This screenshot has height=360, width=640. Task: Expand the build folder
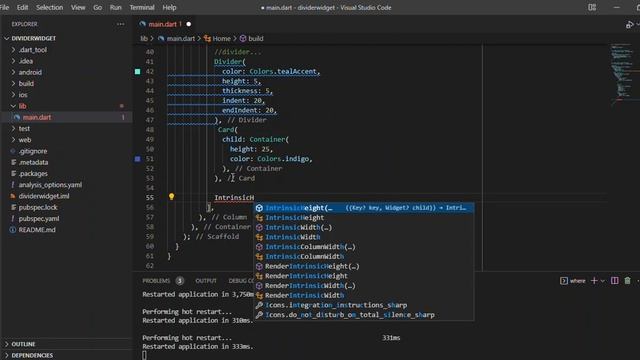tap(26, 84)
